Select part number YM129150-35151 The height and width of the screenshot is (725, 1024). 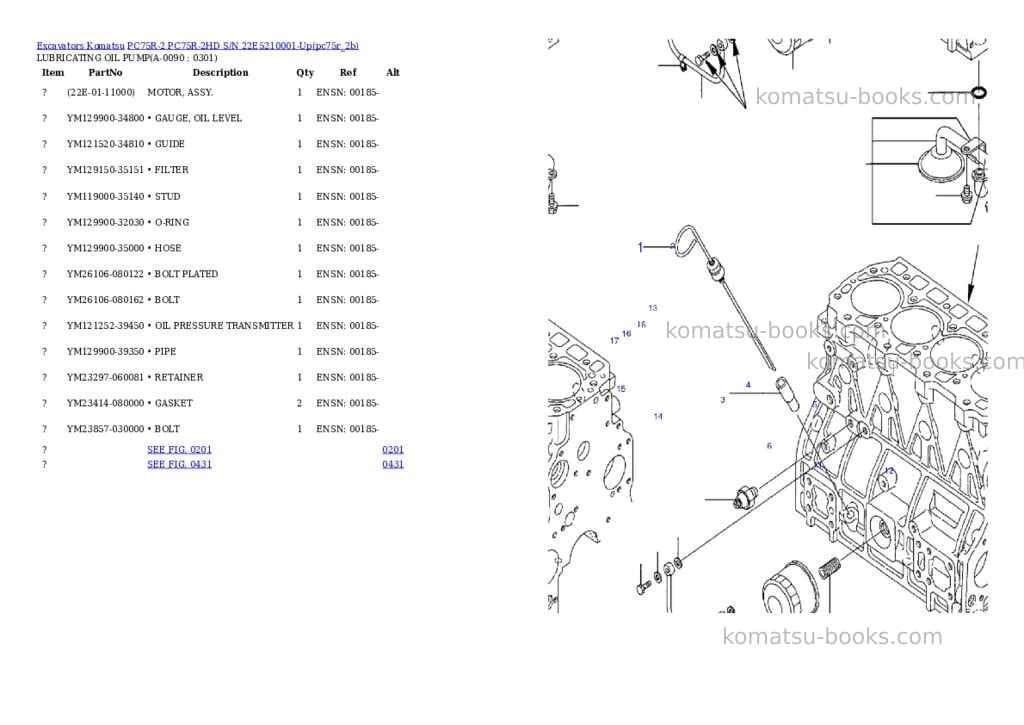click(x=105, y=170)
